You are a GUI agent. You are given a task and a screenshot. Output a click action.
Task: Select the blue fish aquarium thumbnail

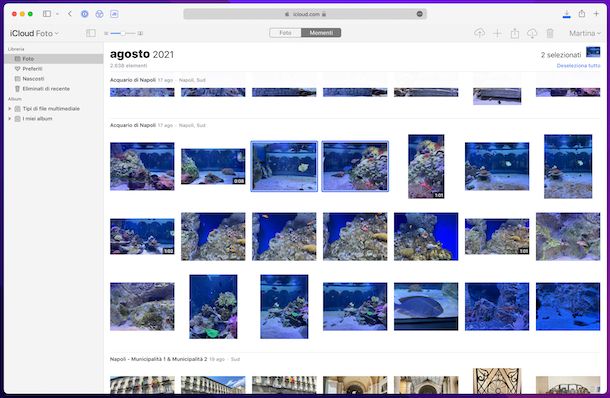(x=426, y=307)
